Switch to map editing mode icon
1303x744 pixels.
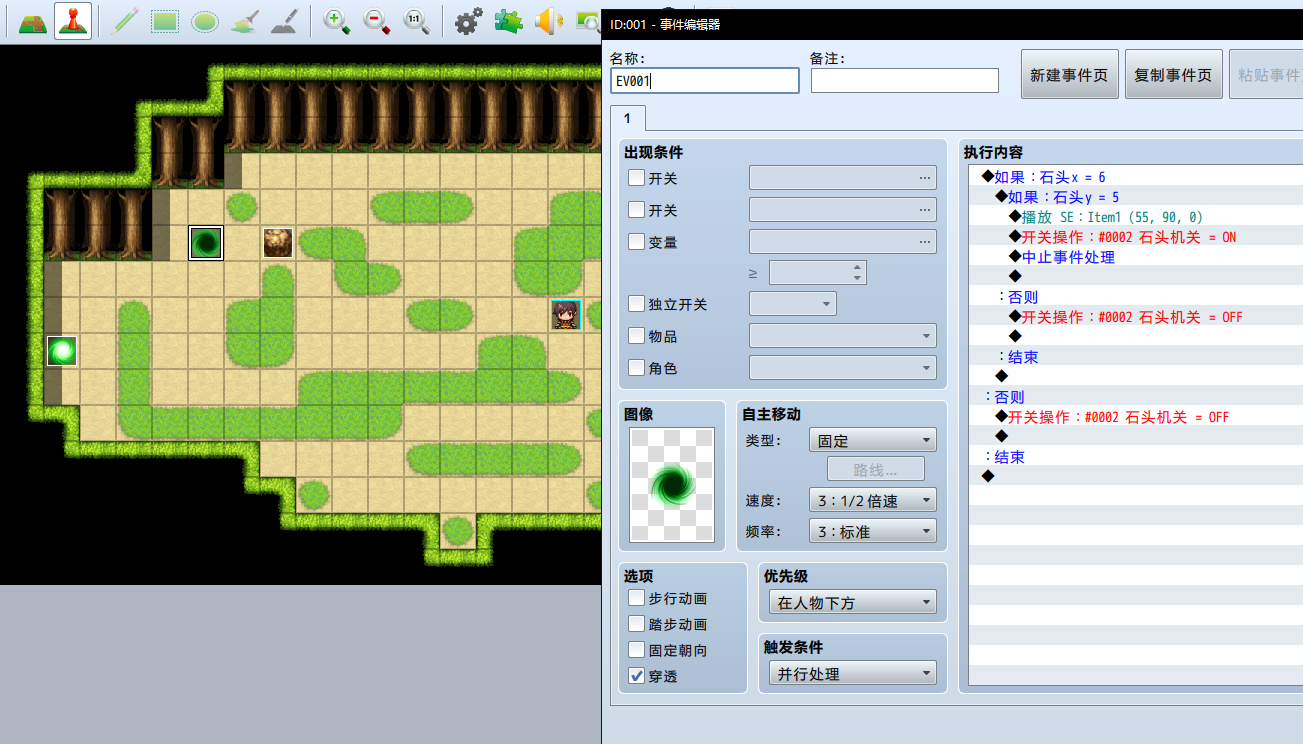click(x=34, y=21)
